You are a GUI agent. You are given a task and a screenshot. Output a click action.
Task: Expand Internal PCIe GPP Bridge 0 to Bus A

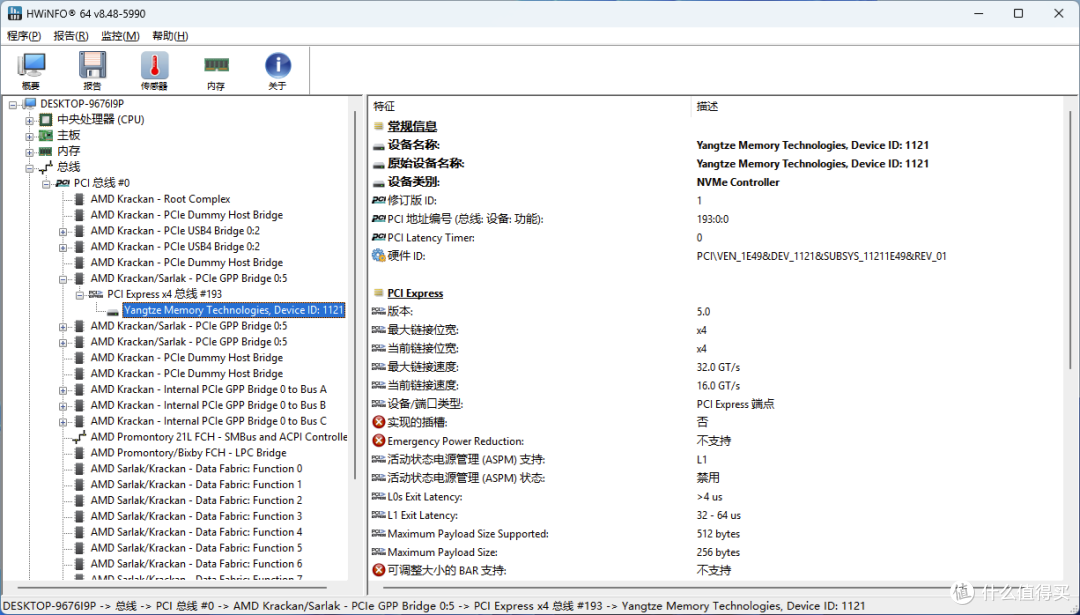pos(63,390)
